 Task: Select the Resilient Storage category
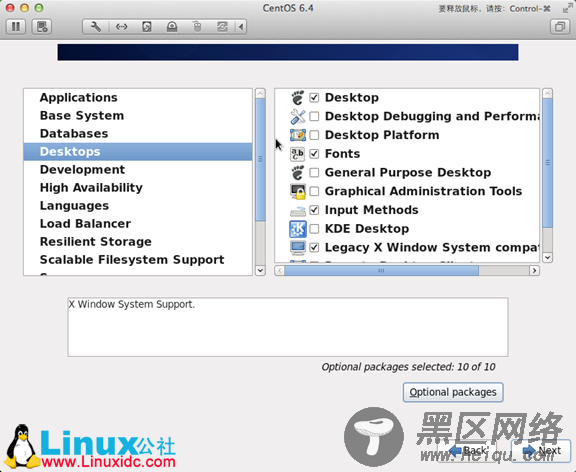(138, 242)
